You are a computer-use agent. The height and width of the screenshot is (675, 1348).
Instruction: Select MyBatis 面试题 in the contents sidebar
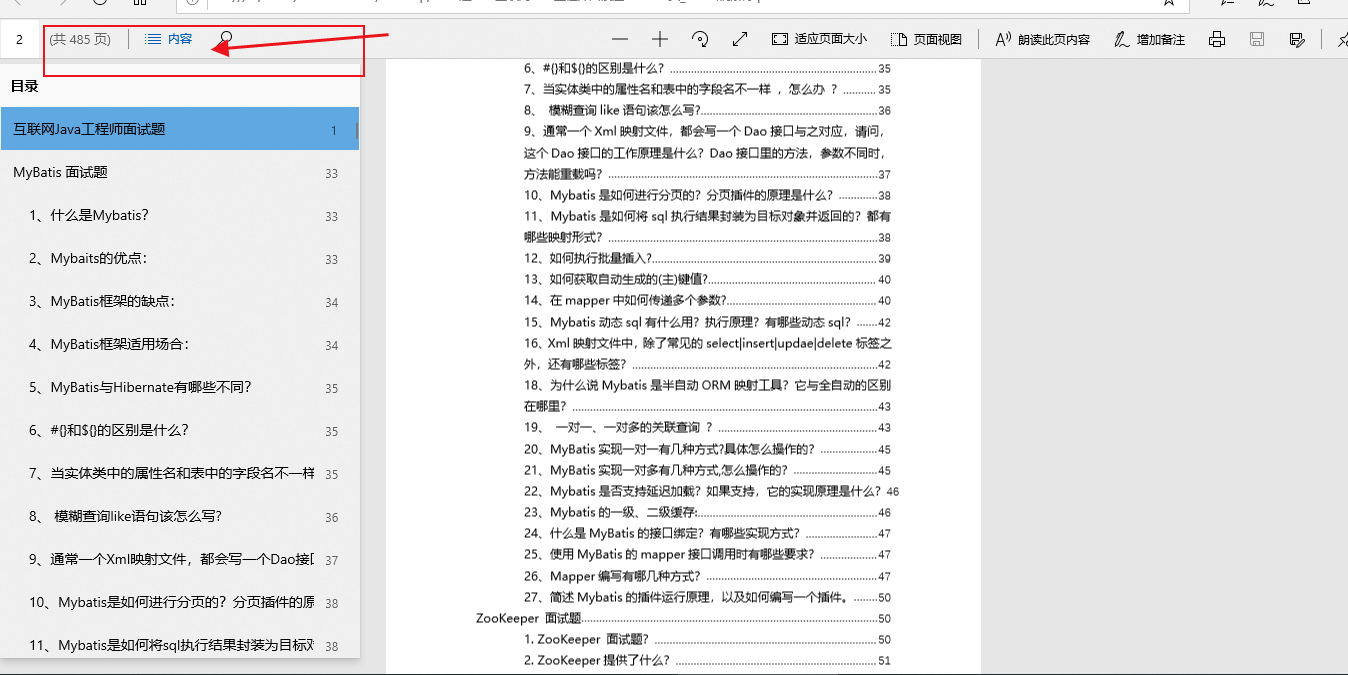pos(60,172)
